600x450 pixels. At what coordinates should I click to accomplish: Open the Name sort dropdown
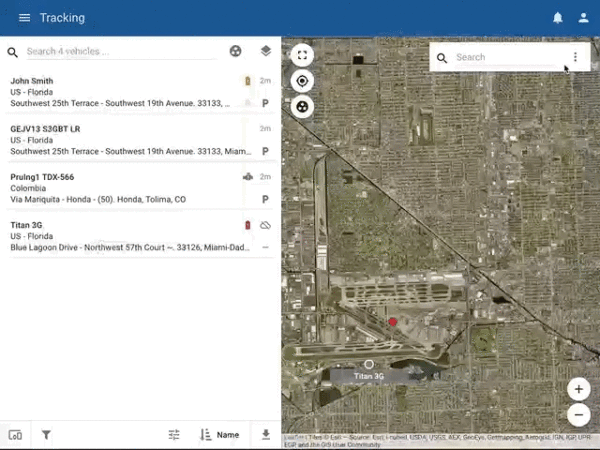tap(219, 435)
